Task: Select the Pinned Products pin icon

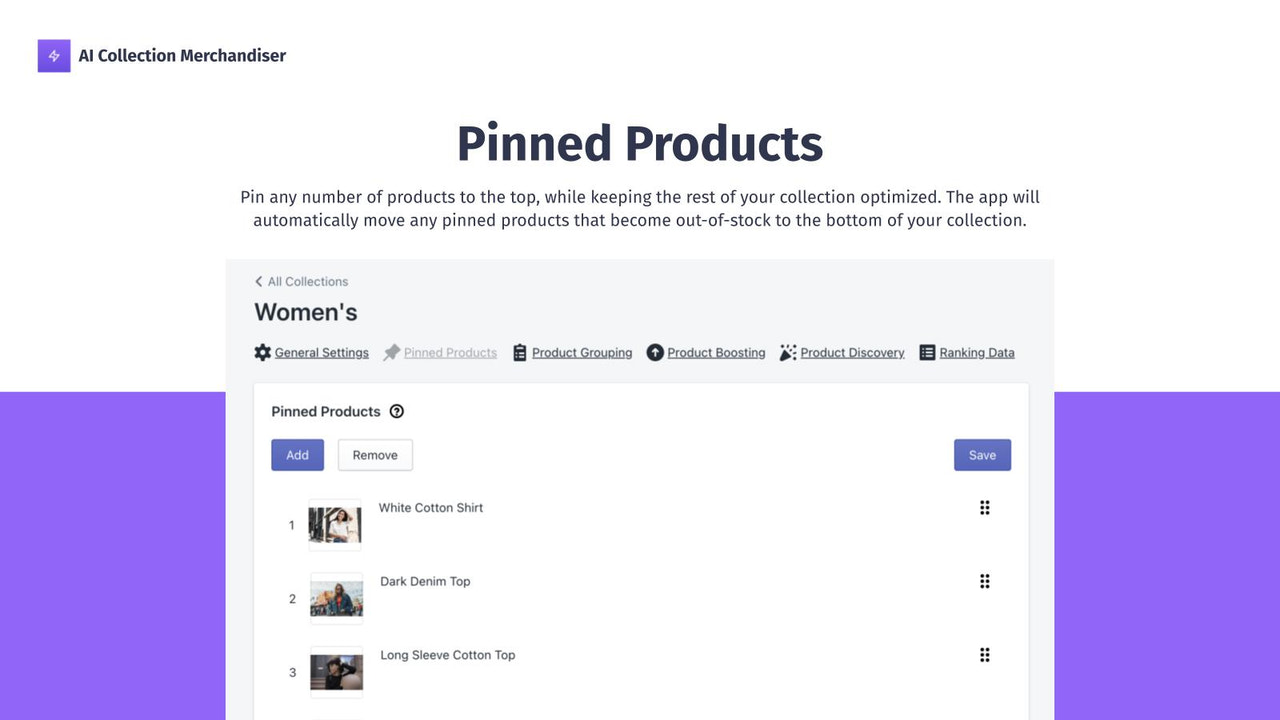Action: [x=393, y=352]
